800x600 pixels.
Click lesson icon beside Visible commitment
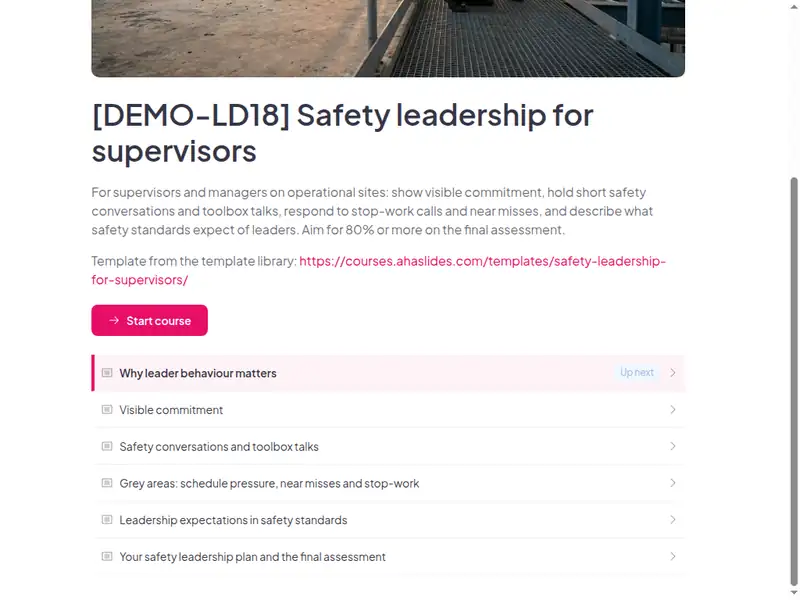pos(107,410)
